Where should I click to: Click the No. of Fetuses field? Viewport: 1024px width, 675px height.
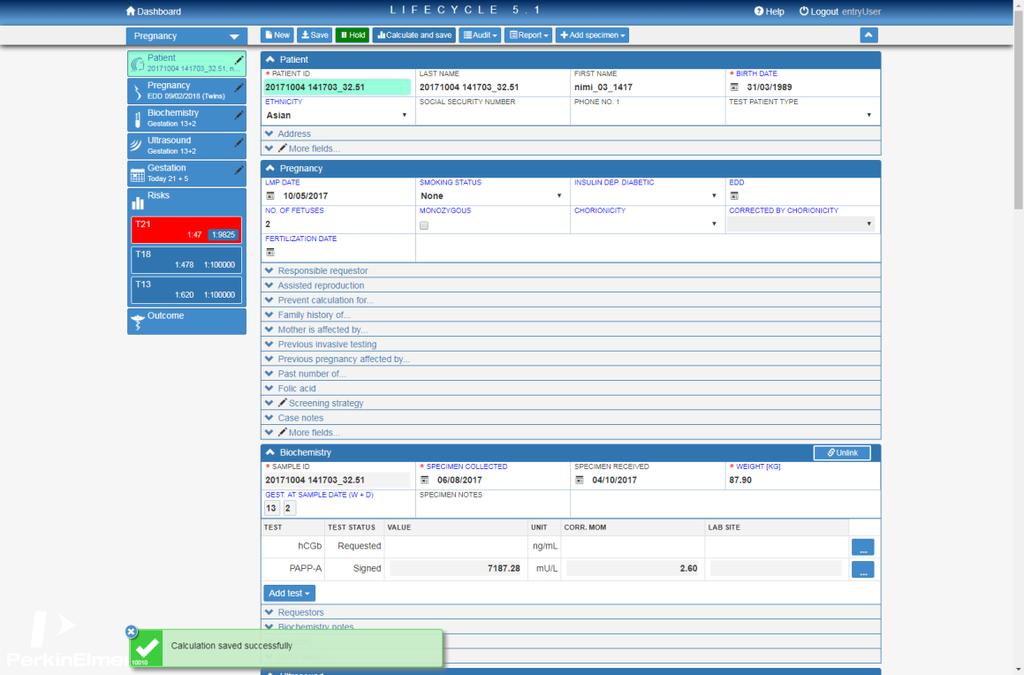tap(337, 224)
